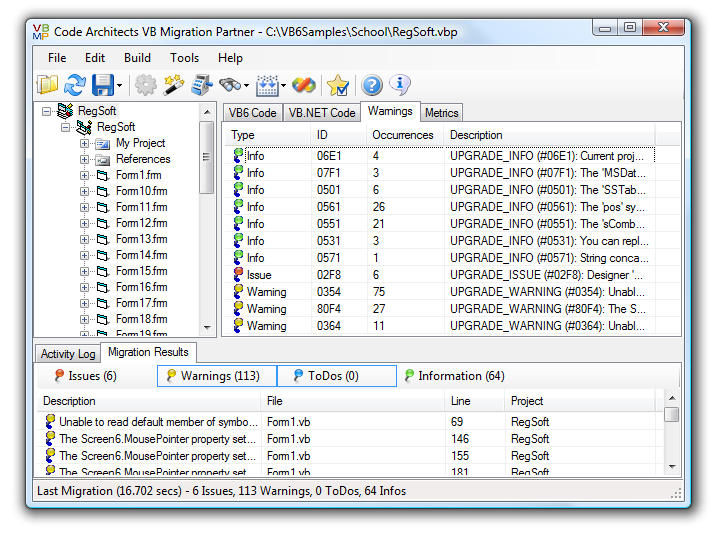Click the Form18.frm file icon
Image resolution: width=721 pixels, height=540 pixels.
tap(103, 319)
